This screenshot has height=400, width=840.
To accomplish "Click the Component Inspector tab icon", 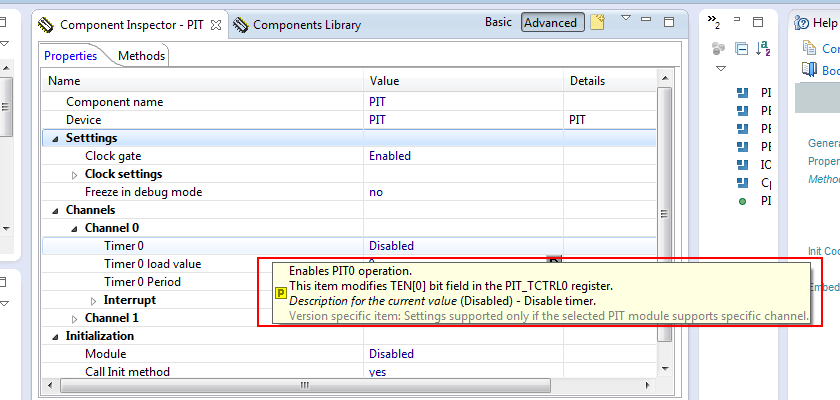I will point(46,24).
